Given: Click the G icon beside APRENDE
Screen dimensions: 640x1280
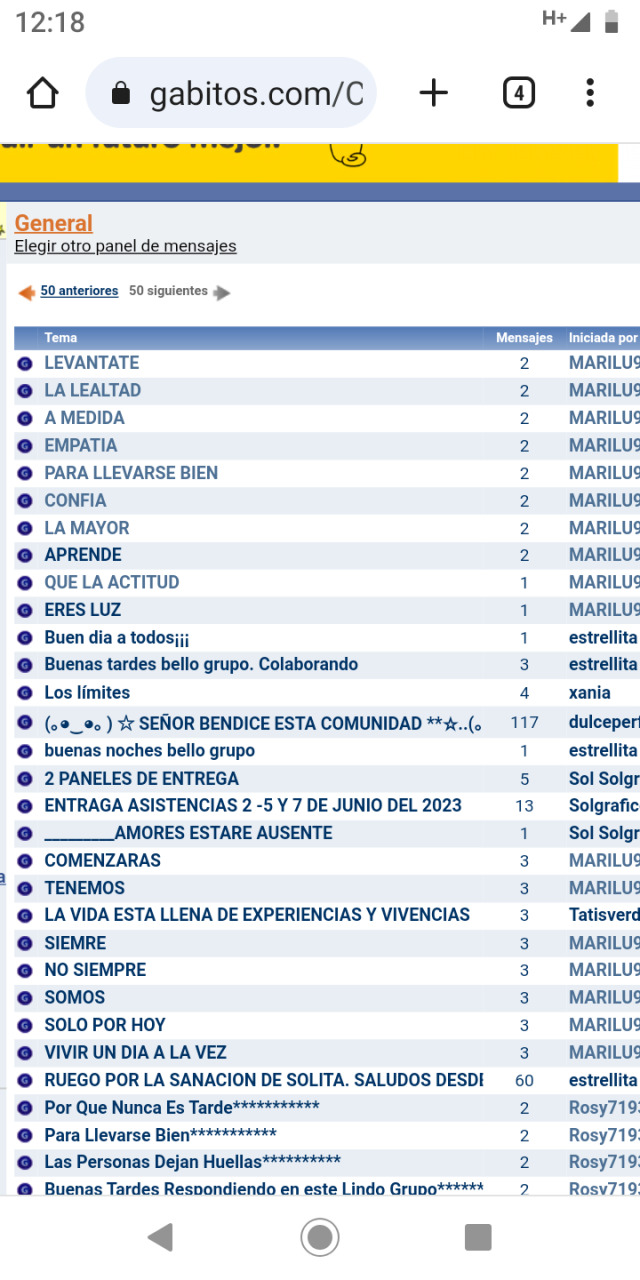Looking at the screenshot, I should pyautogui.click(x=25, y=556).
